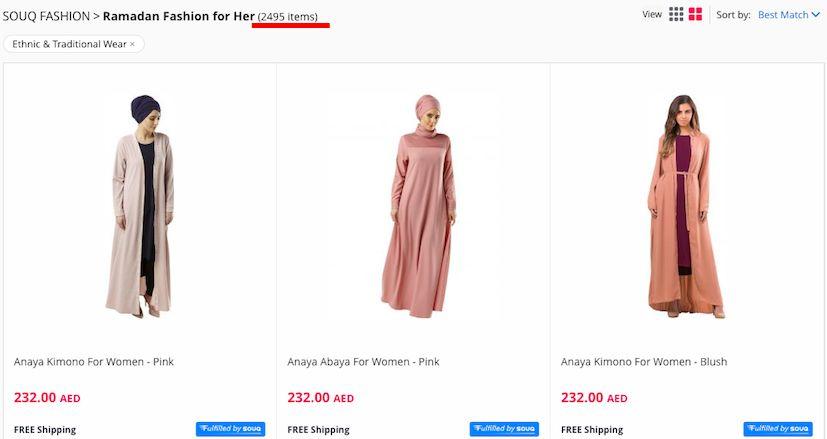827x439 pixels.
Task: Switch to small grid view
Action: pos(676,15)
